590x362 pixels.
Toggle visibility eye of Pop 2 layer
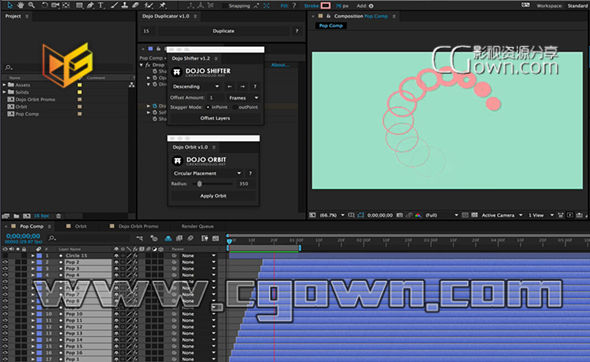point(5,262)
